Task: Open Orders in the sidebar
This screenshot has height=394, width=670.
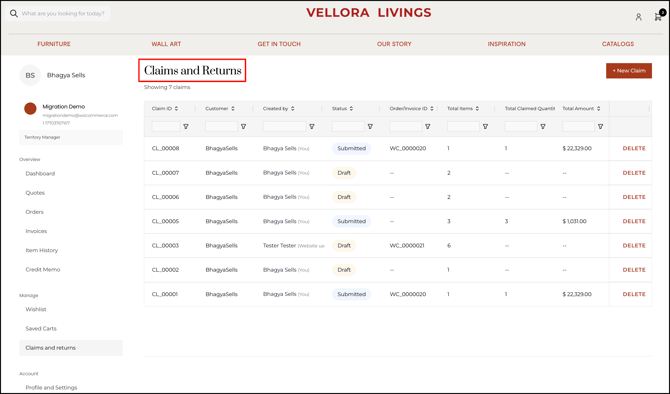Action: pyautogui.click(x=35, y=212)
